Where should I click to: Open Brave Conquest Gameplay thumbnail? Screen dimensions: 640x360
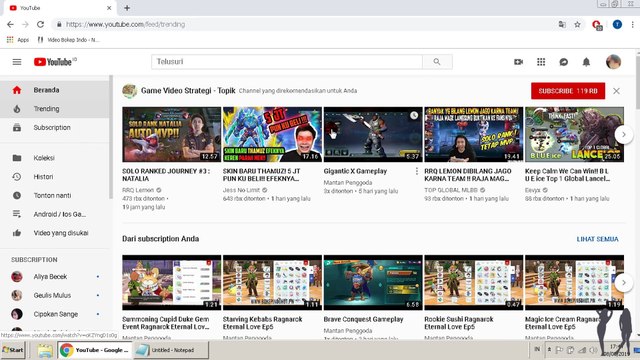[x=373, y=282]
